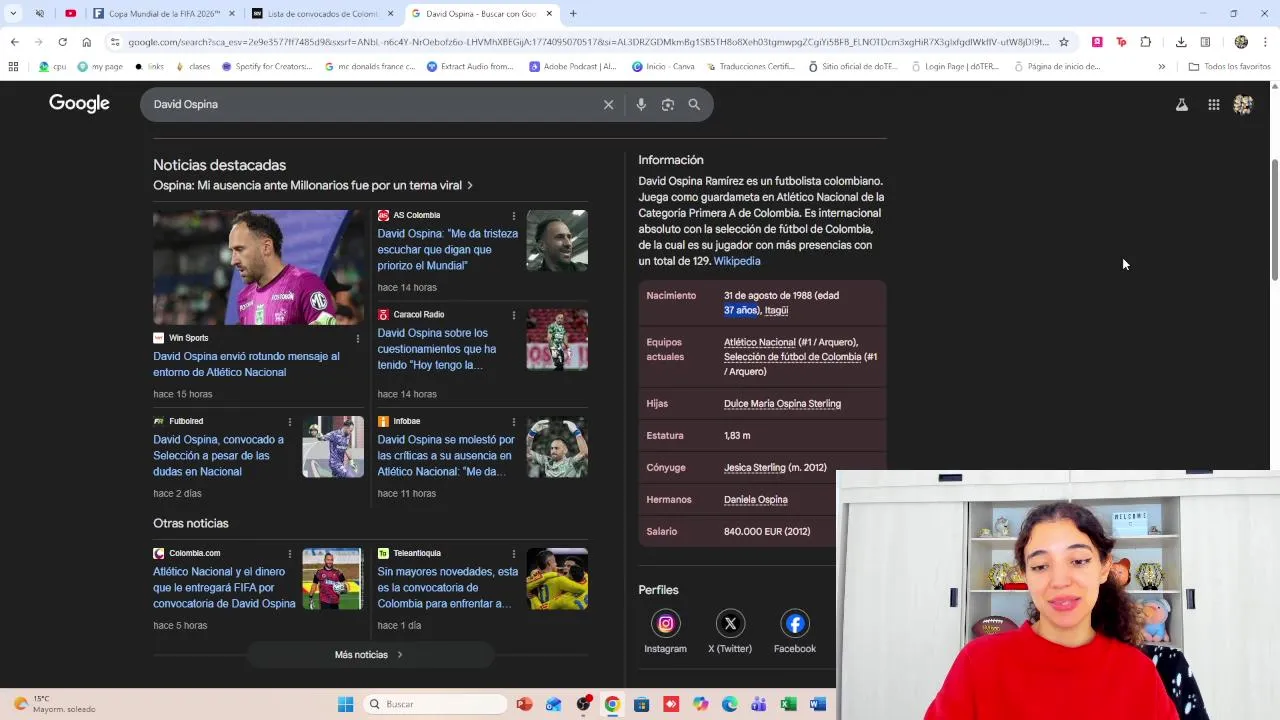Open Spotify for Creators bookmark
Screen dimensions: 1280x720
click(267, 67)
